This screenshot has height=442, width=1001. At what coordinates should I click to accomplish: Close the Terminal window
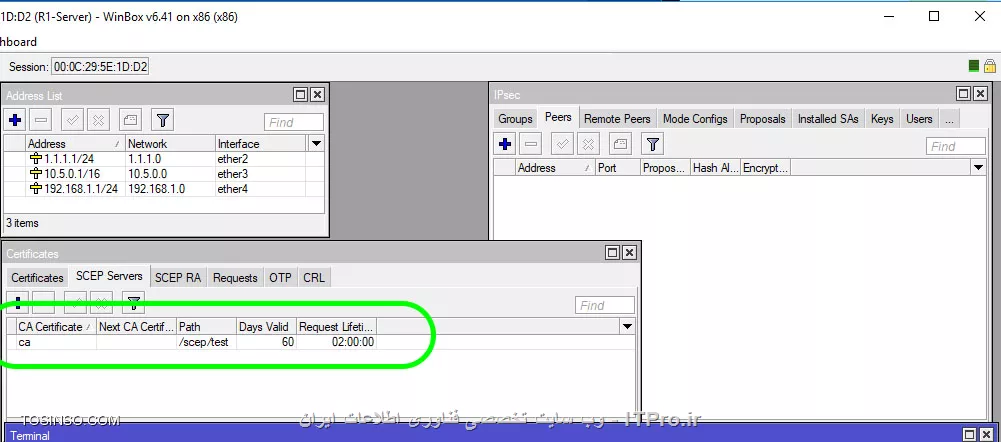click(986, 433)
